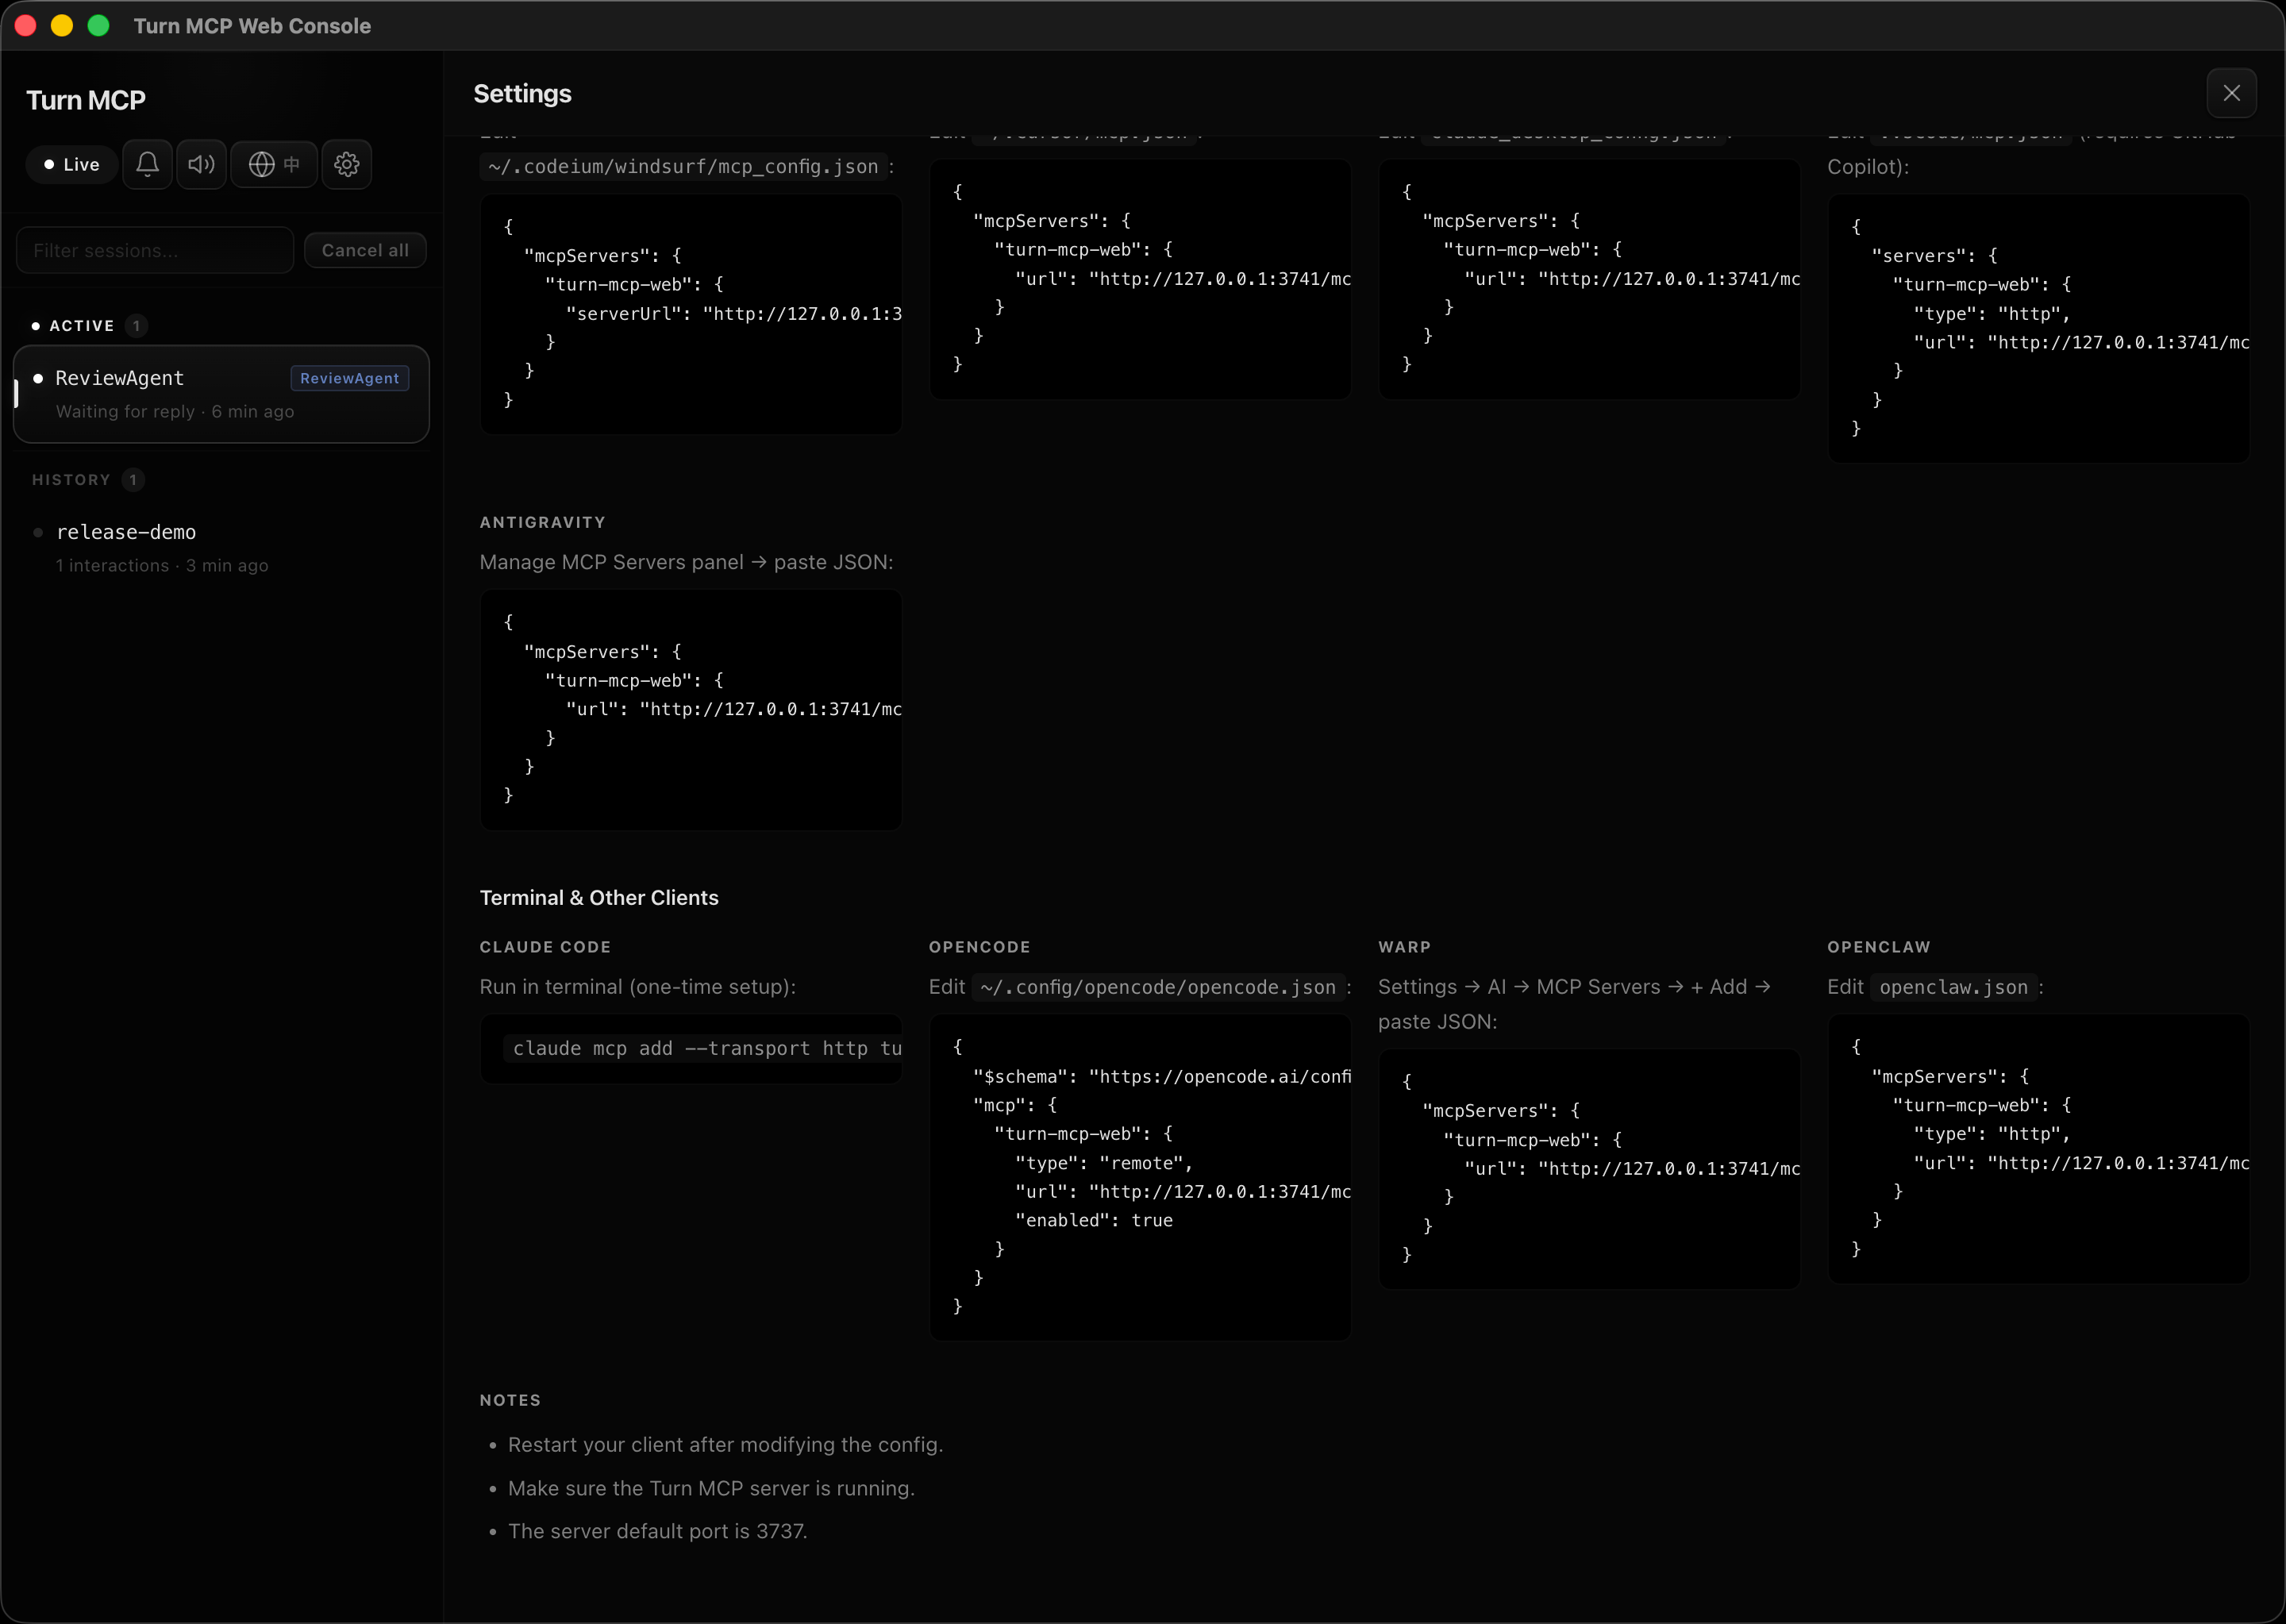
Task: Click the ReviewAgent blue tag badge
Action: pyautogui.click(x=350, y=378)
